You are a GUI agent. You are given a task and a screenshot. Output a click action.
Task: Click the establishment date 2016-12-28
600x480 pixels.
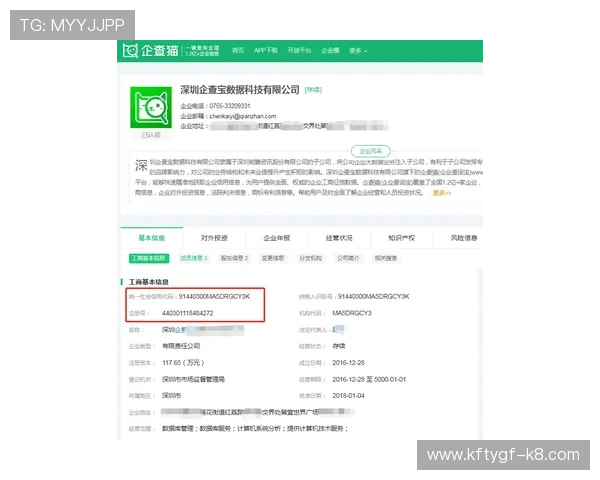click(x=349, y=362)
